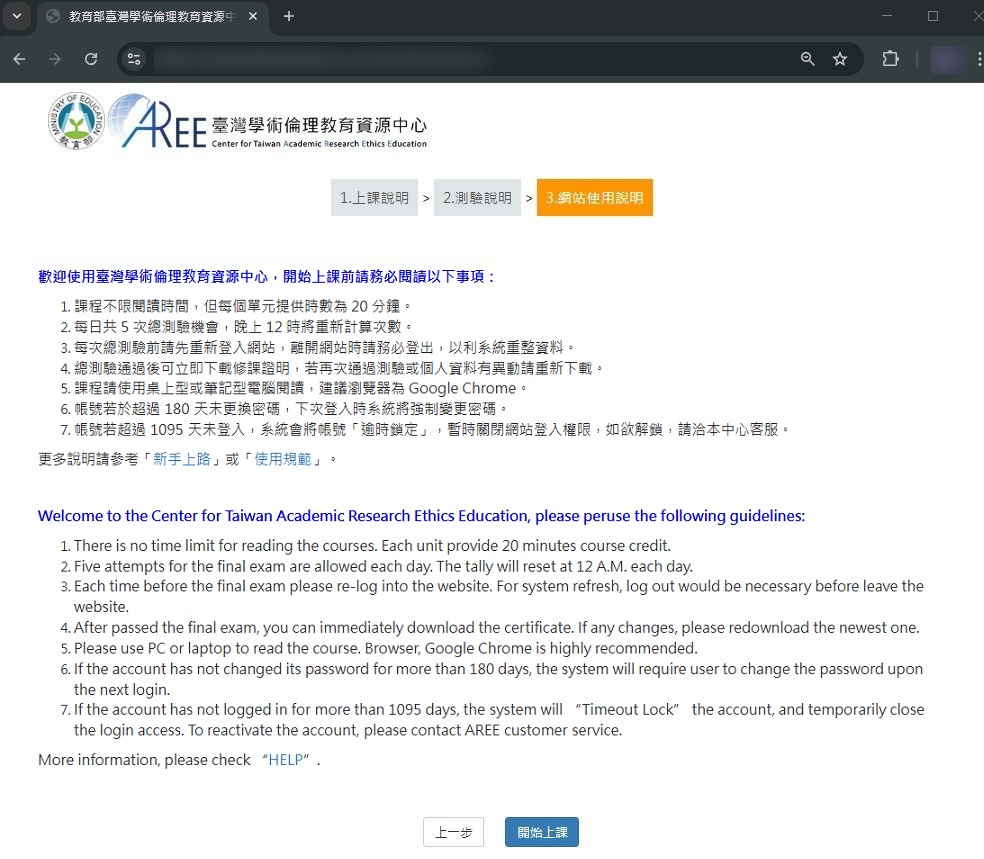Click text 課程請使用桌上型或筆記型電腦閱讀
Image resolution: width=984 pixels, height=859 pixels.
tap(189, 388)
